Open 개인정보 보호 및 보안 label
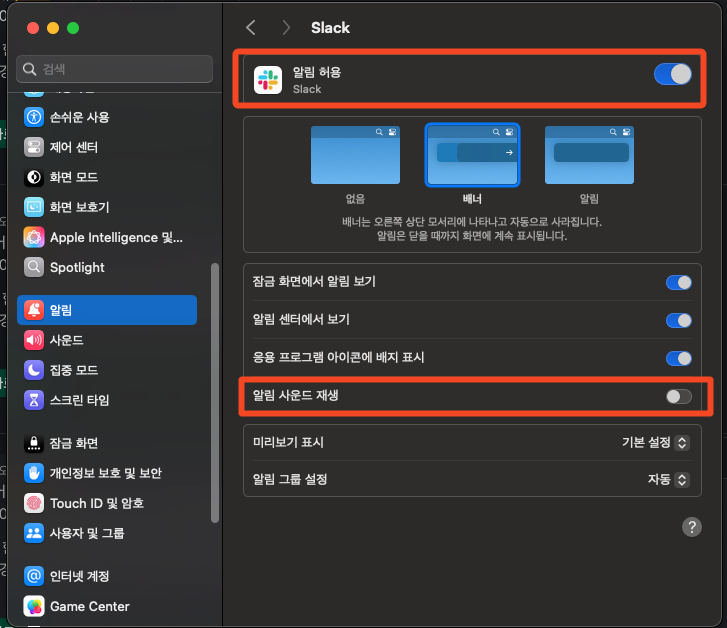The width and height of the screenshot is (727, 628). tap(106, 473)
